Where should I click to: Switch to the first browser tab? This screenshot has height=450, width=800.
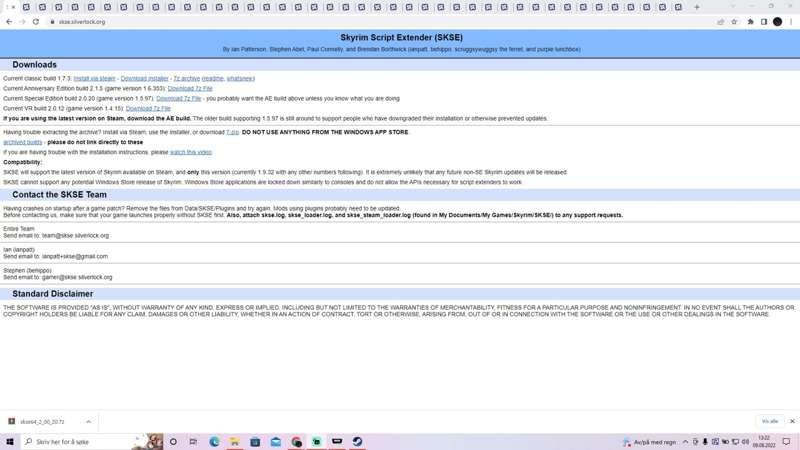tap(9, 7)
